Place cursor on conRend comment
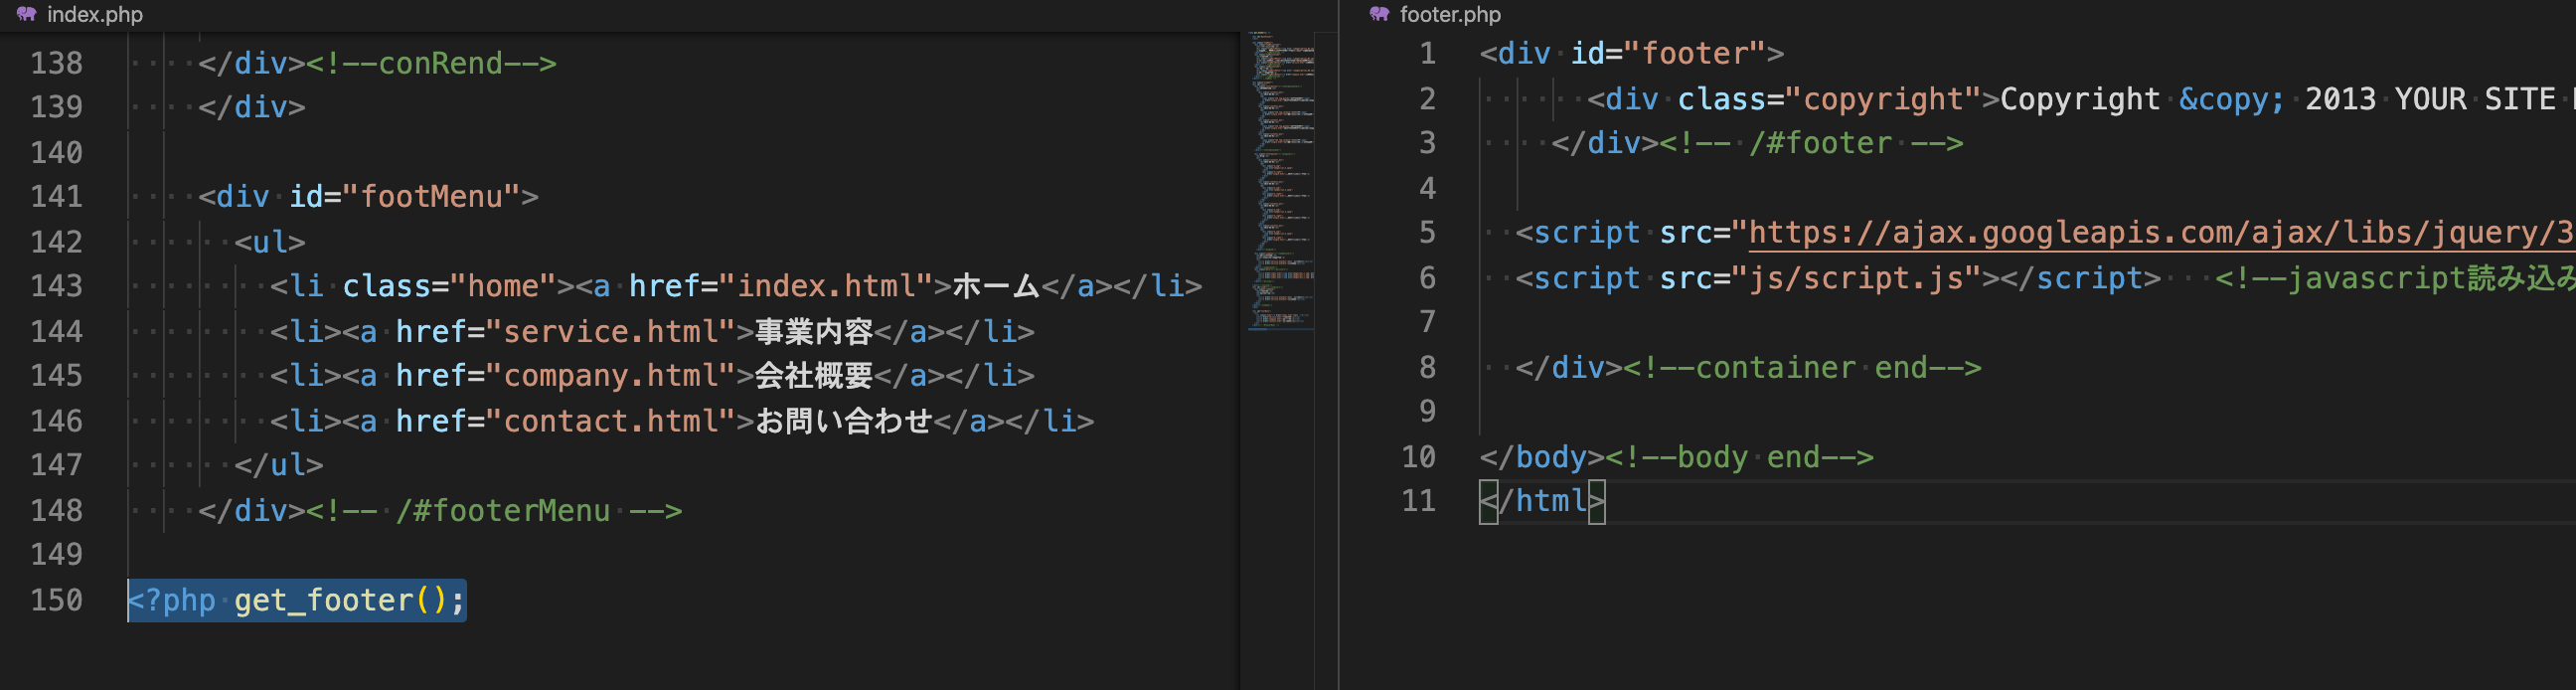The height and width of the screenshot is (690, 2576). tap(431, 63)
